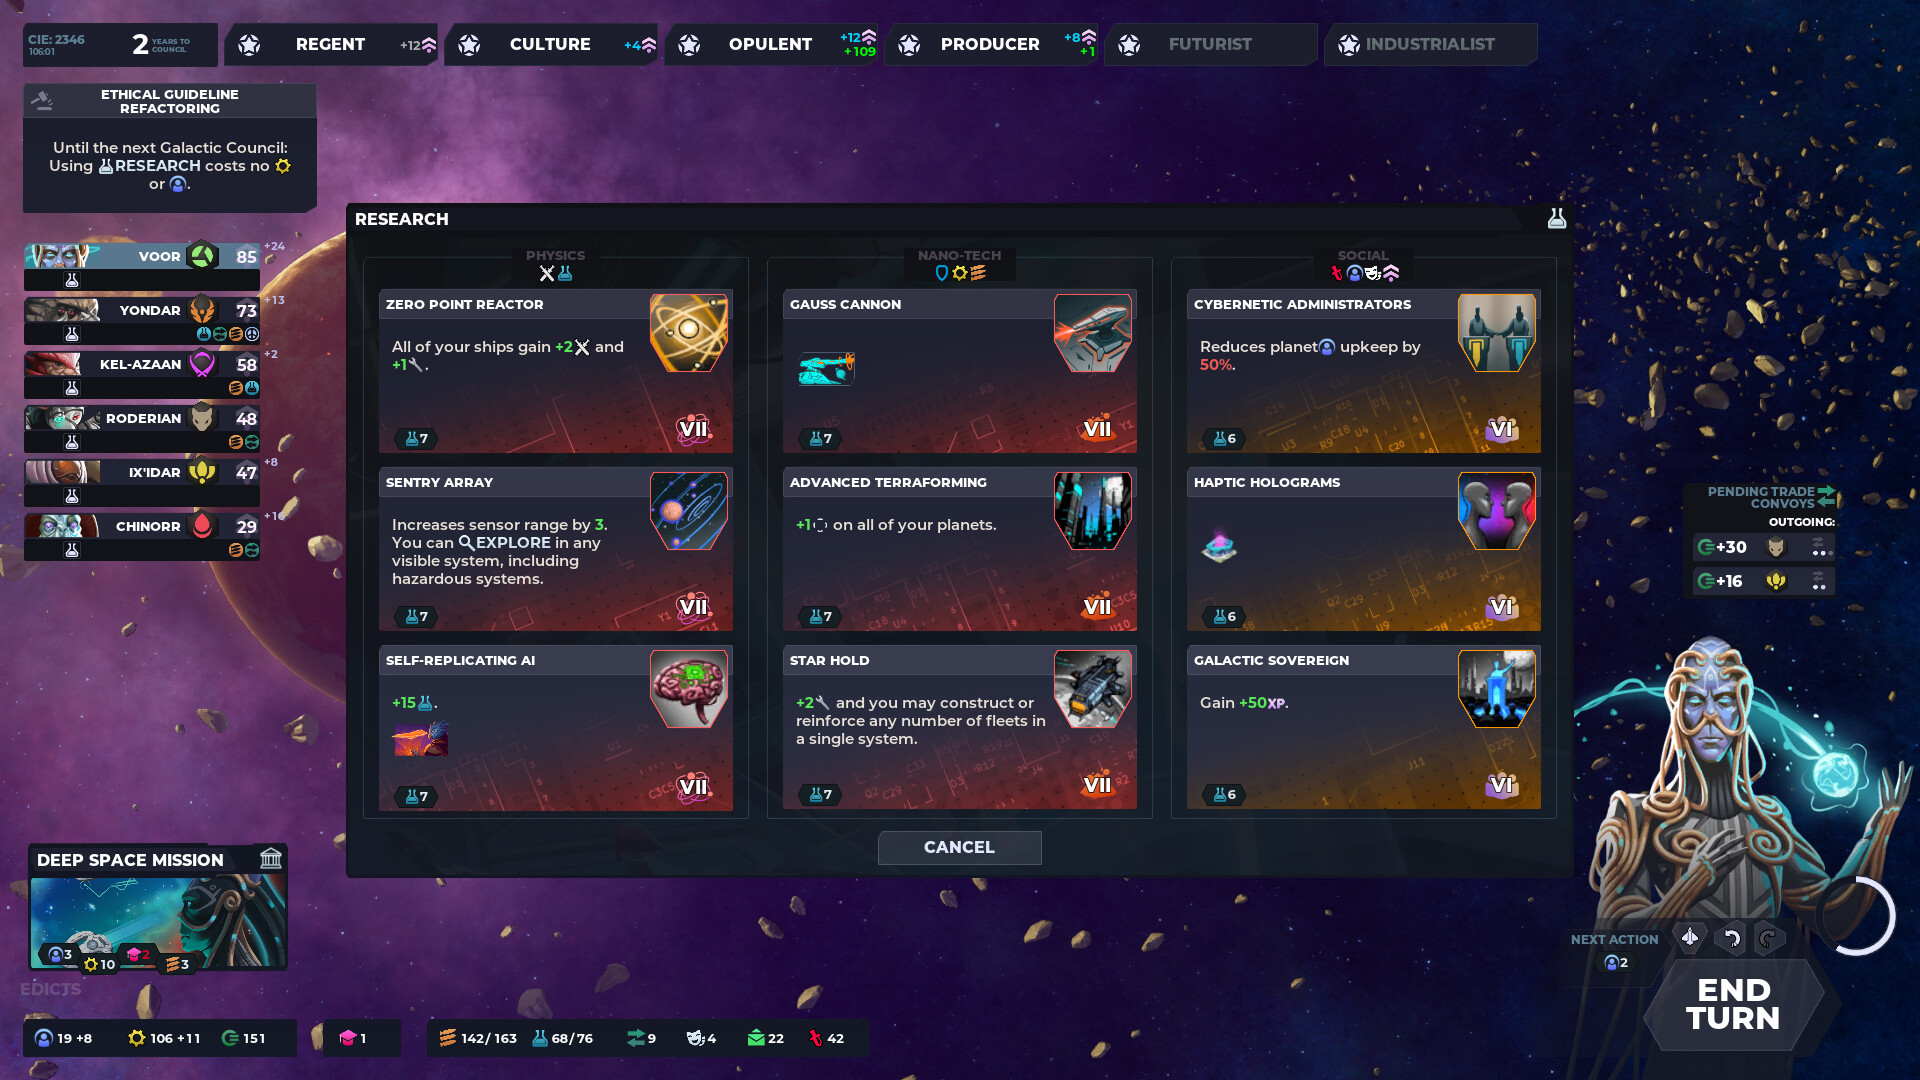
Task: Toggle the Futurist faction status
Action: [1211, 44]
